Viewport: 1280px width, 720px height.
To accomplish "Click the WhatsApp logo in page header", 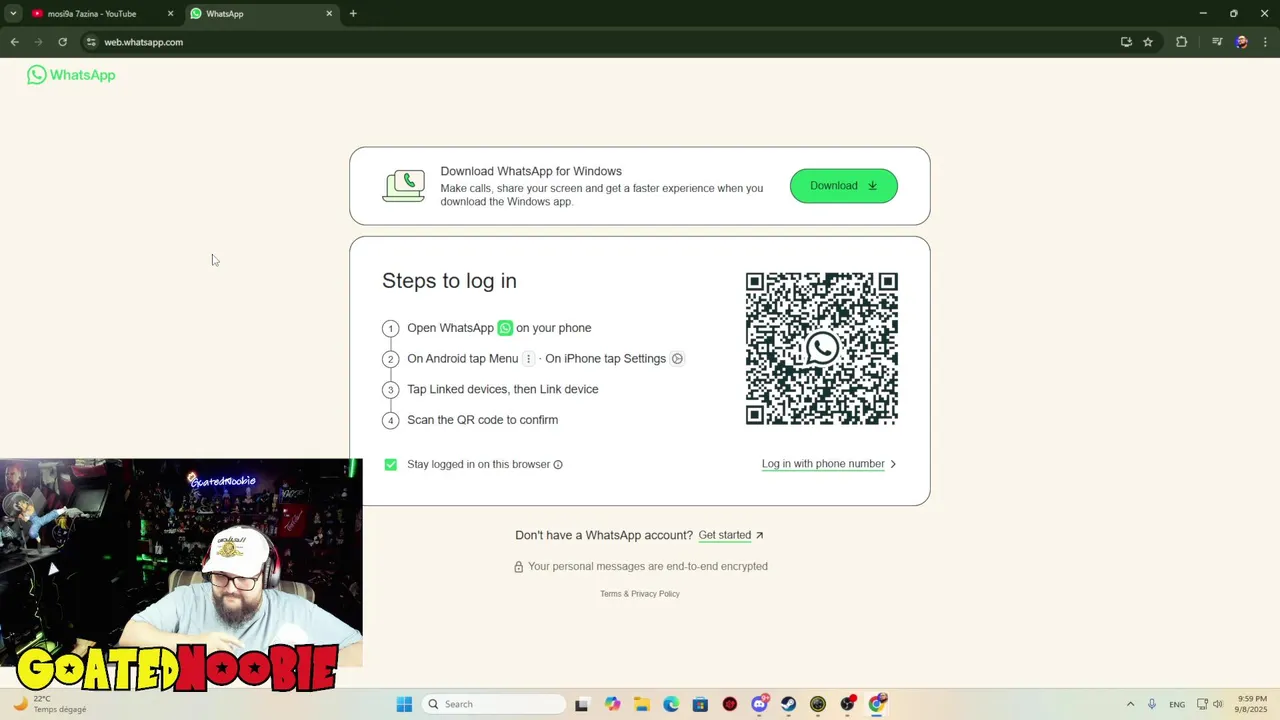I will coord(71,75).
